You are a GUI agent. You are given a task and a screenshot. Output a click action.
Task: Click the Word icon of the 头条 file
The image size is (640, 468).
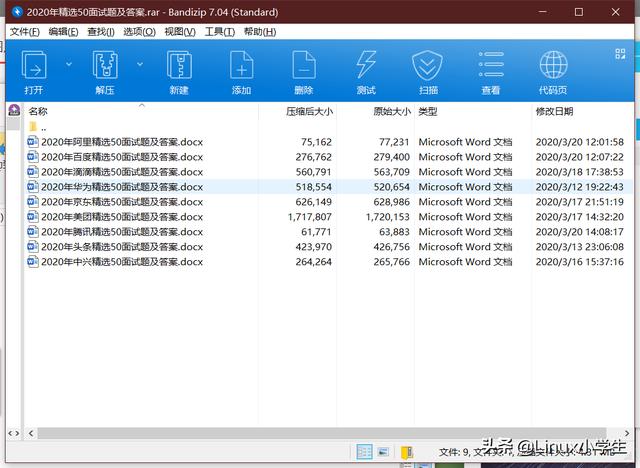coord(33,246)
